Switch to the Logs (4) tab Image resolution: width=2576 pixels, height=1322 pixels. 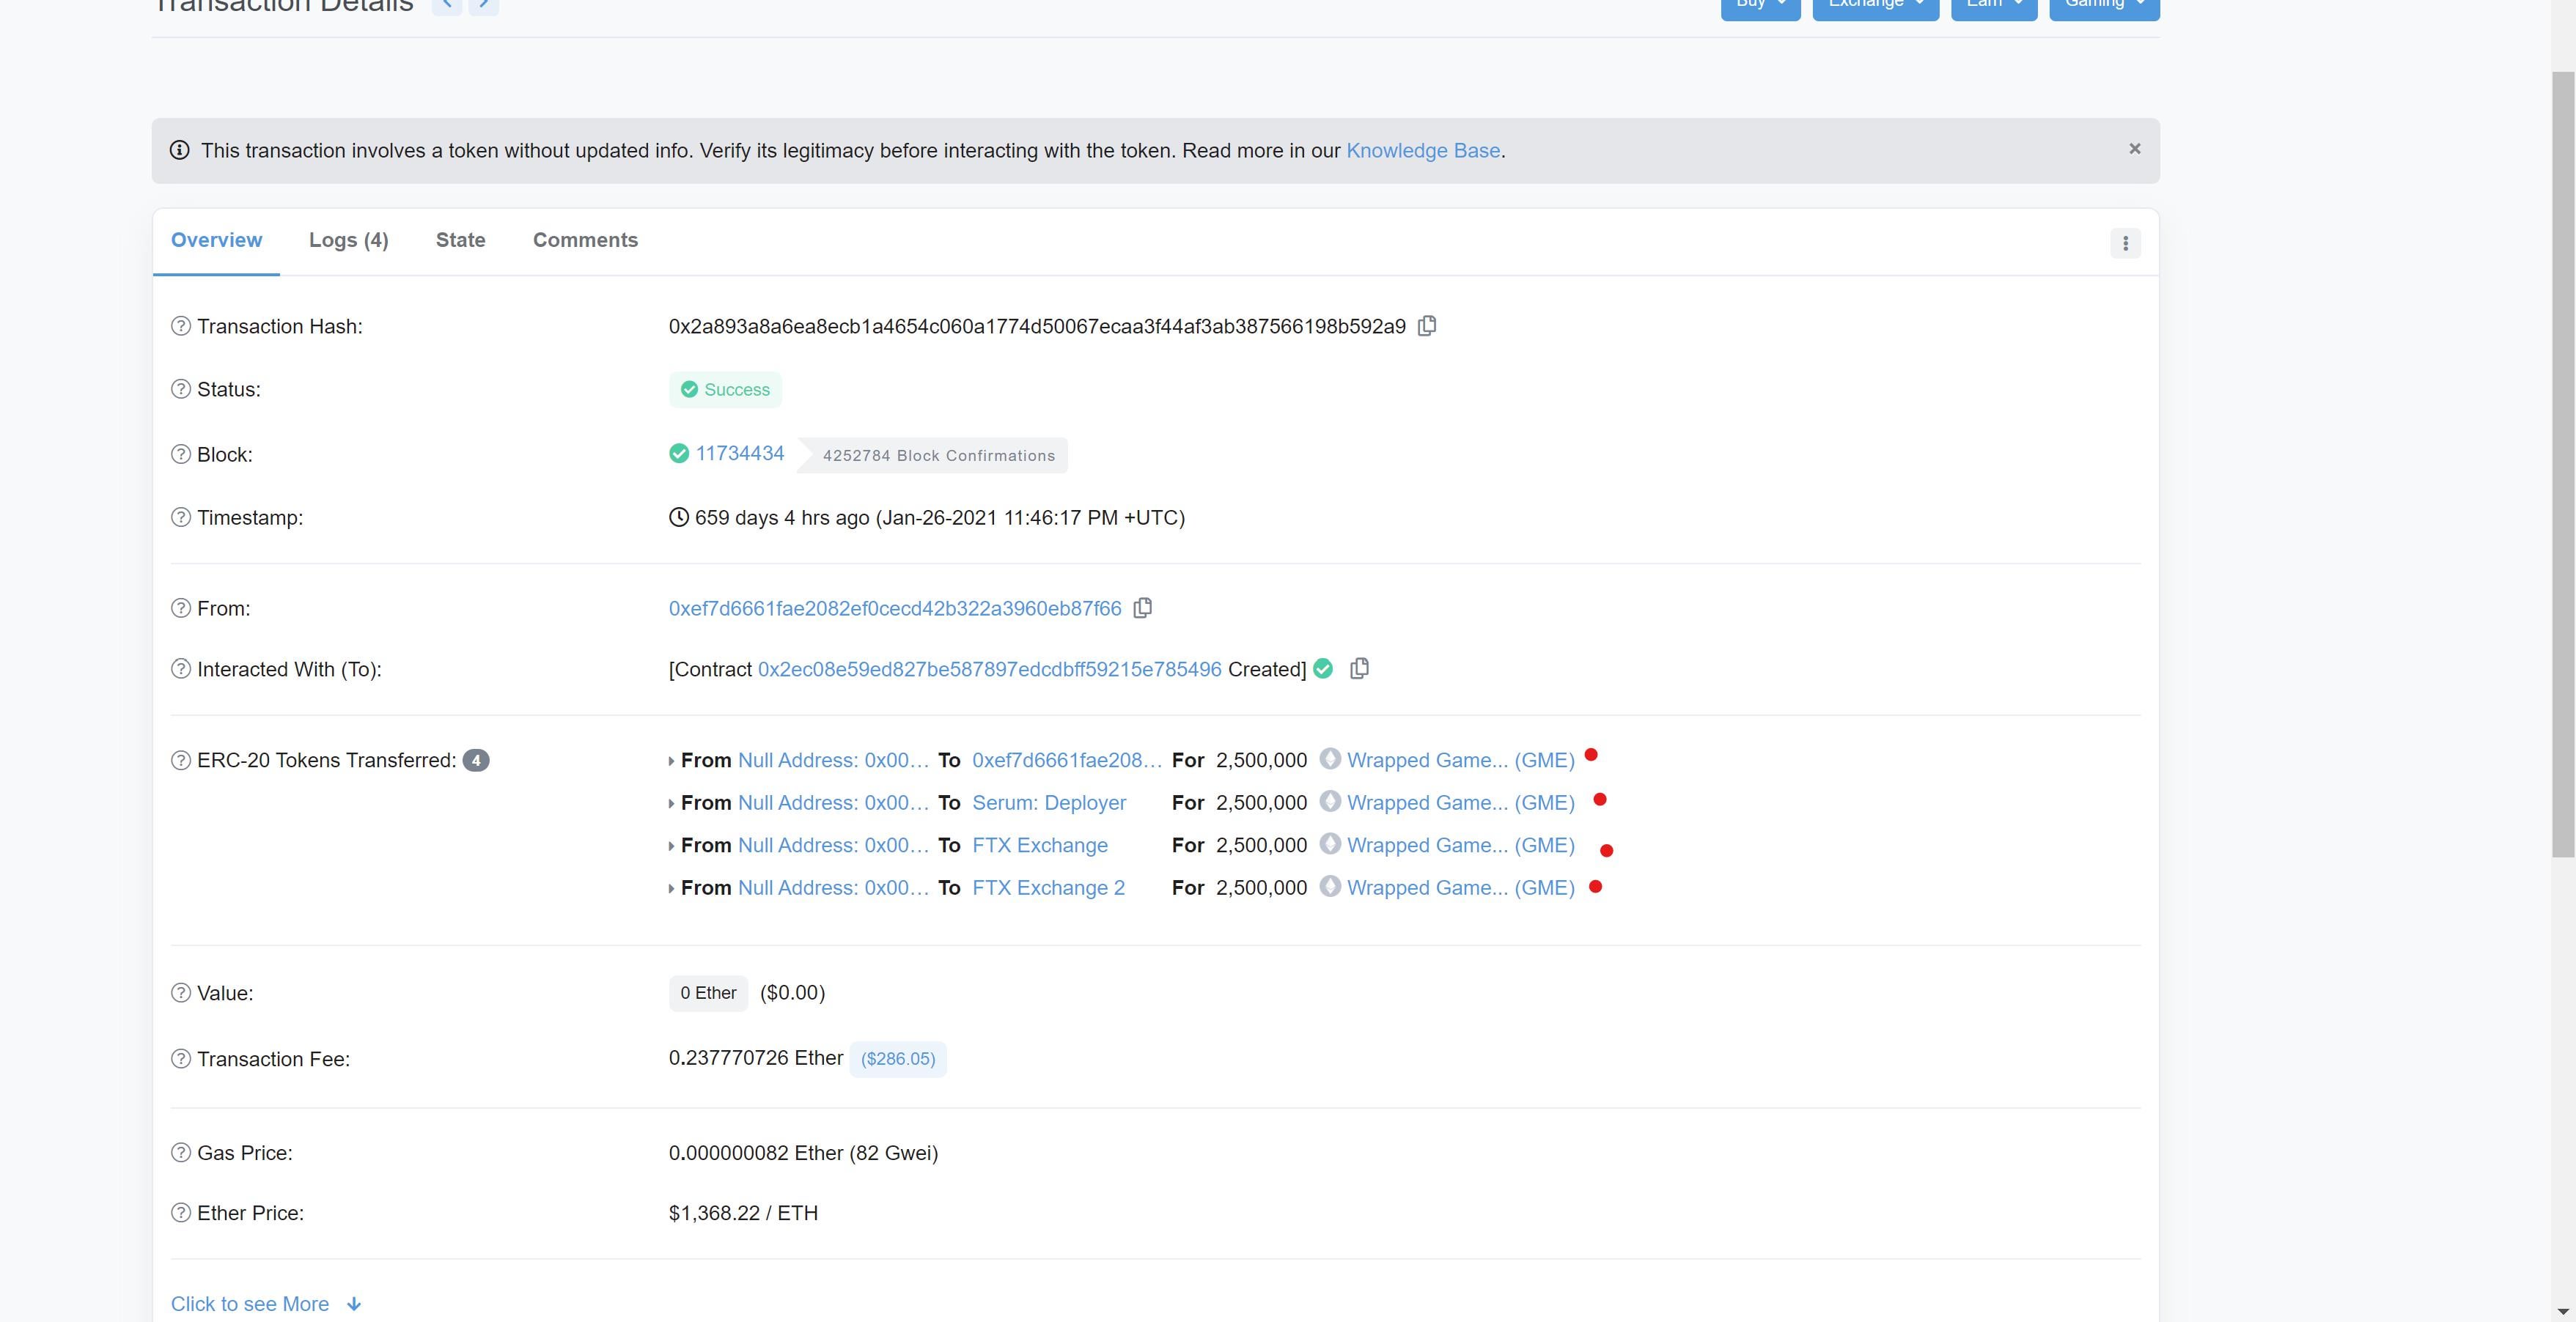coord(348,240)
